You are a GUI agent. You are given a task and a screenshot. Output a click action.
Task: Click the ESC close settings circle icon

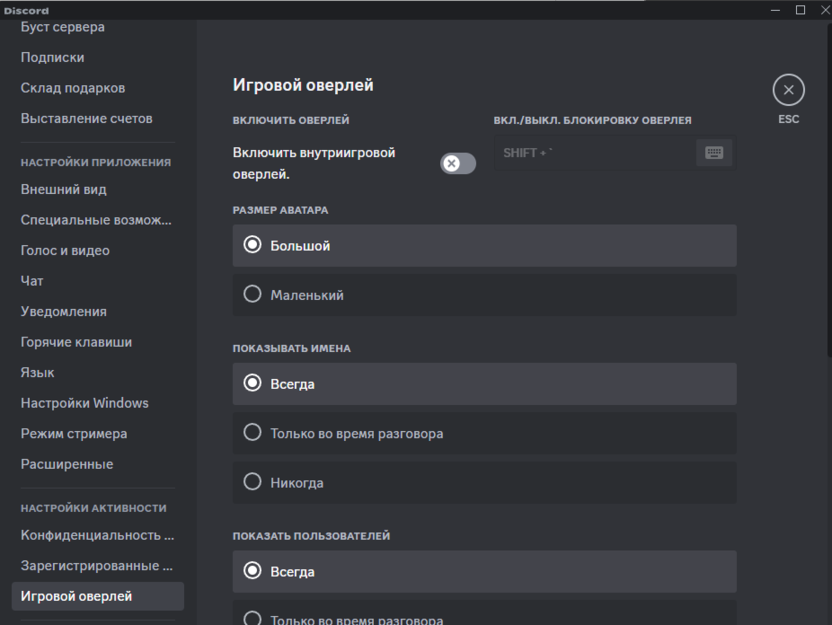pyautogui.click(x=788, y=90)
